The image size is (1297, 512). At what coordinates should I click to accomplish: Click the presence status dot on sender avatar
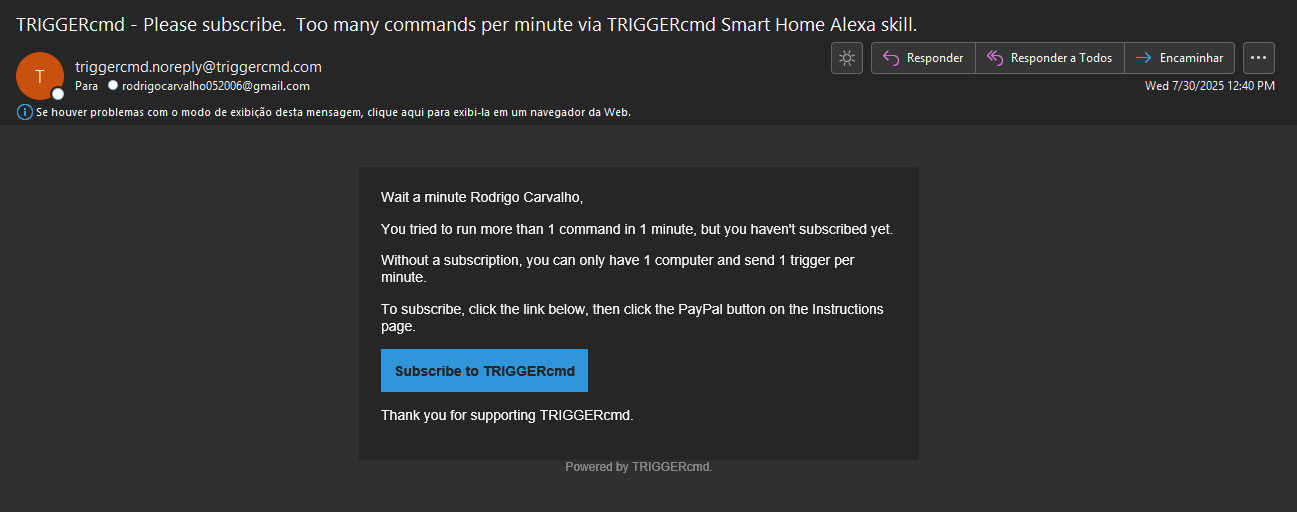[x=58, y=94]
